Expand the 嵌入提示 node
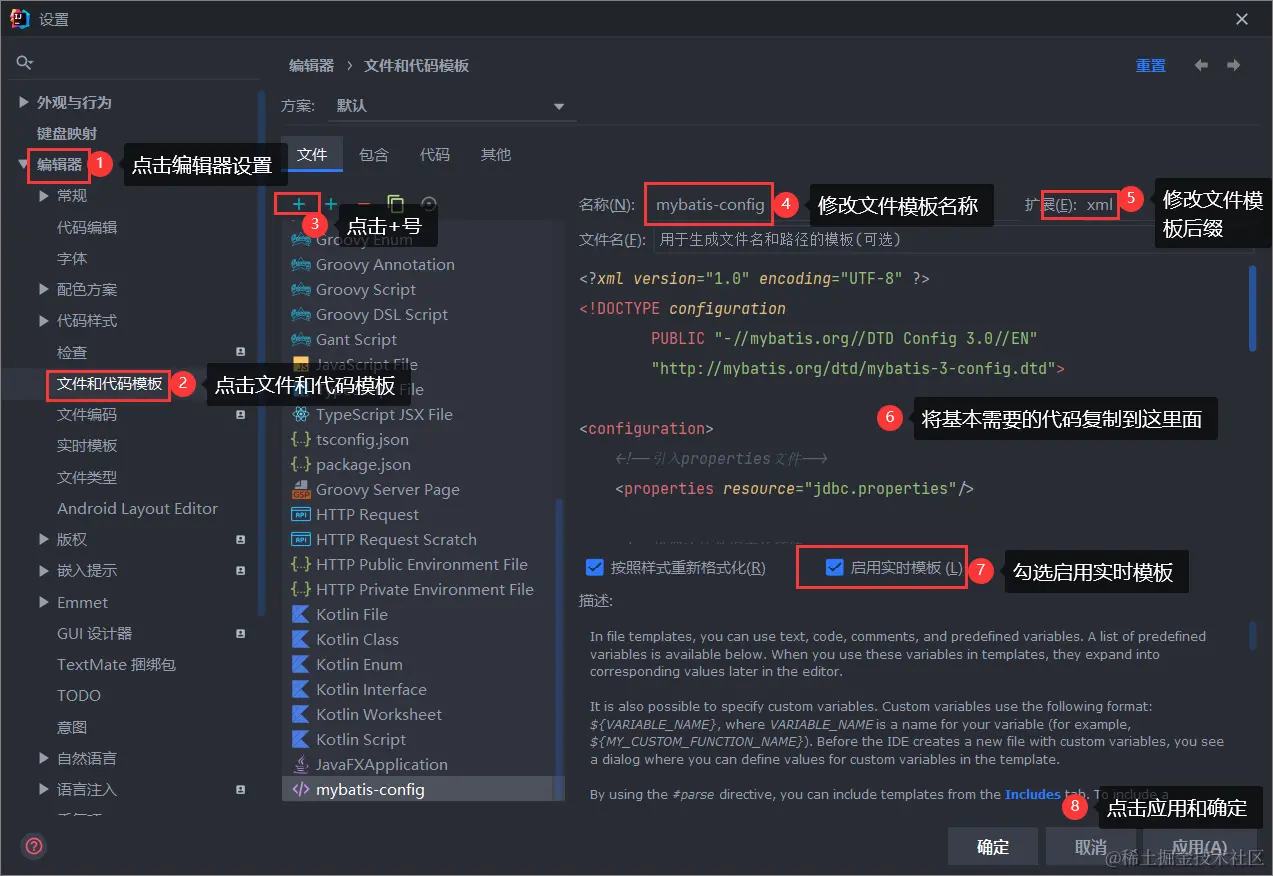The image size is (1273, 876). coord(44,570)
